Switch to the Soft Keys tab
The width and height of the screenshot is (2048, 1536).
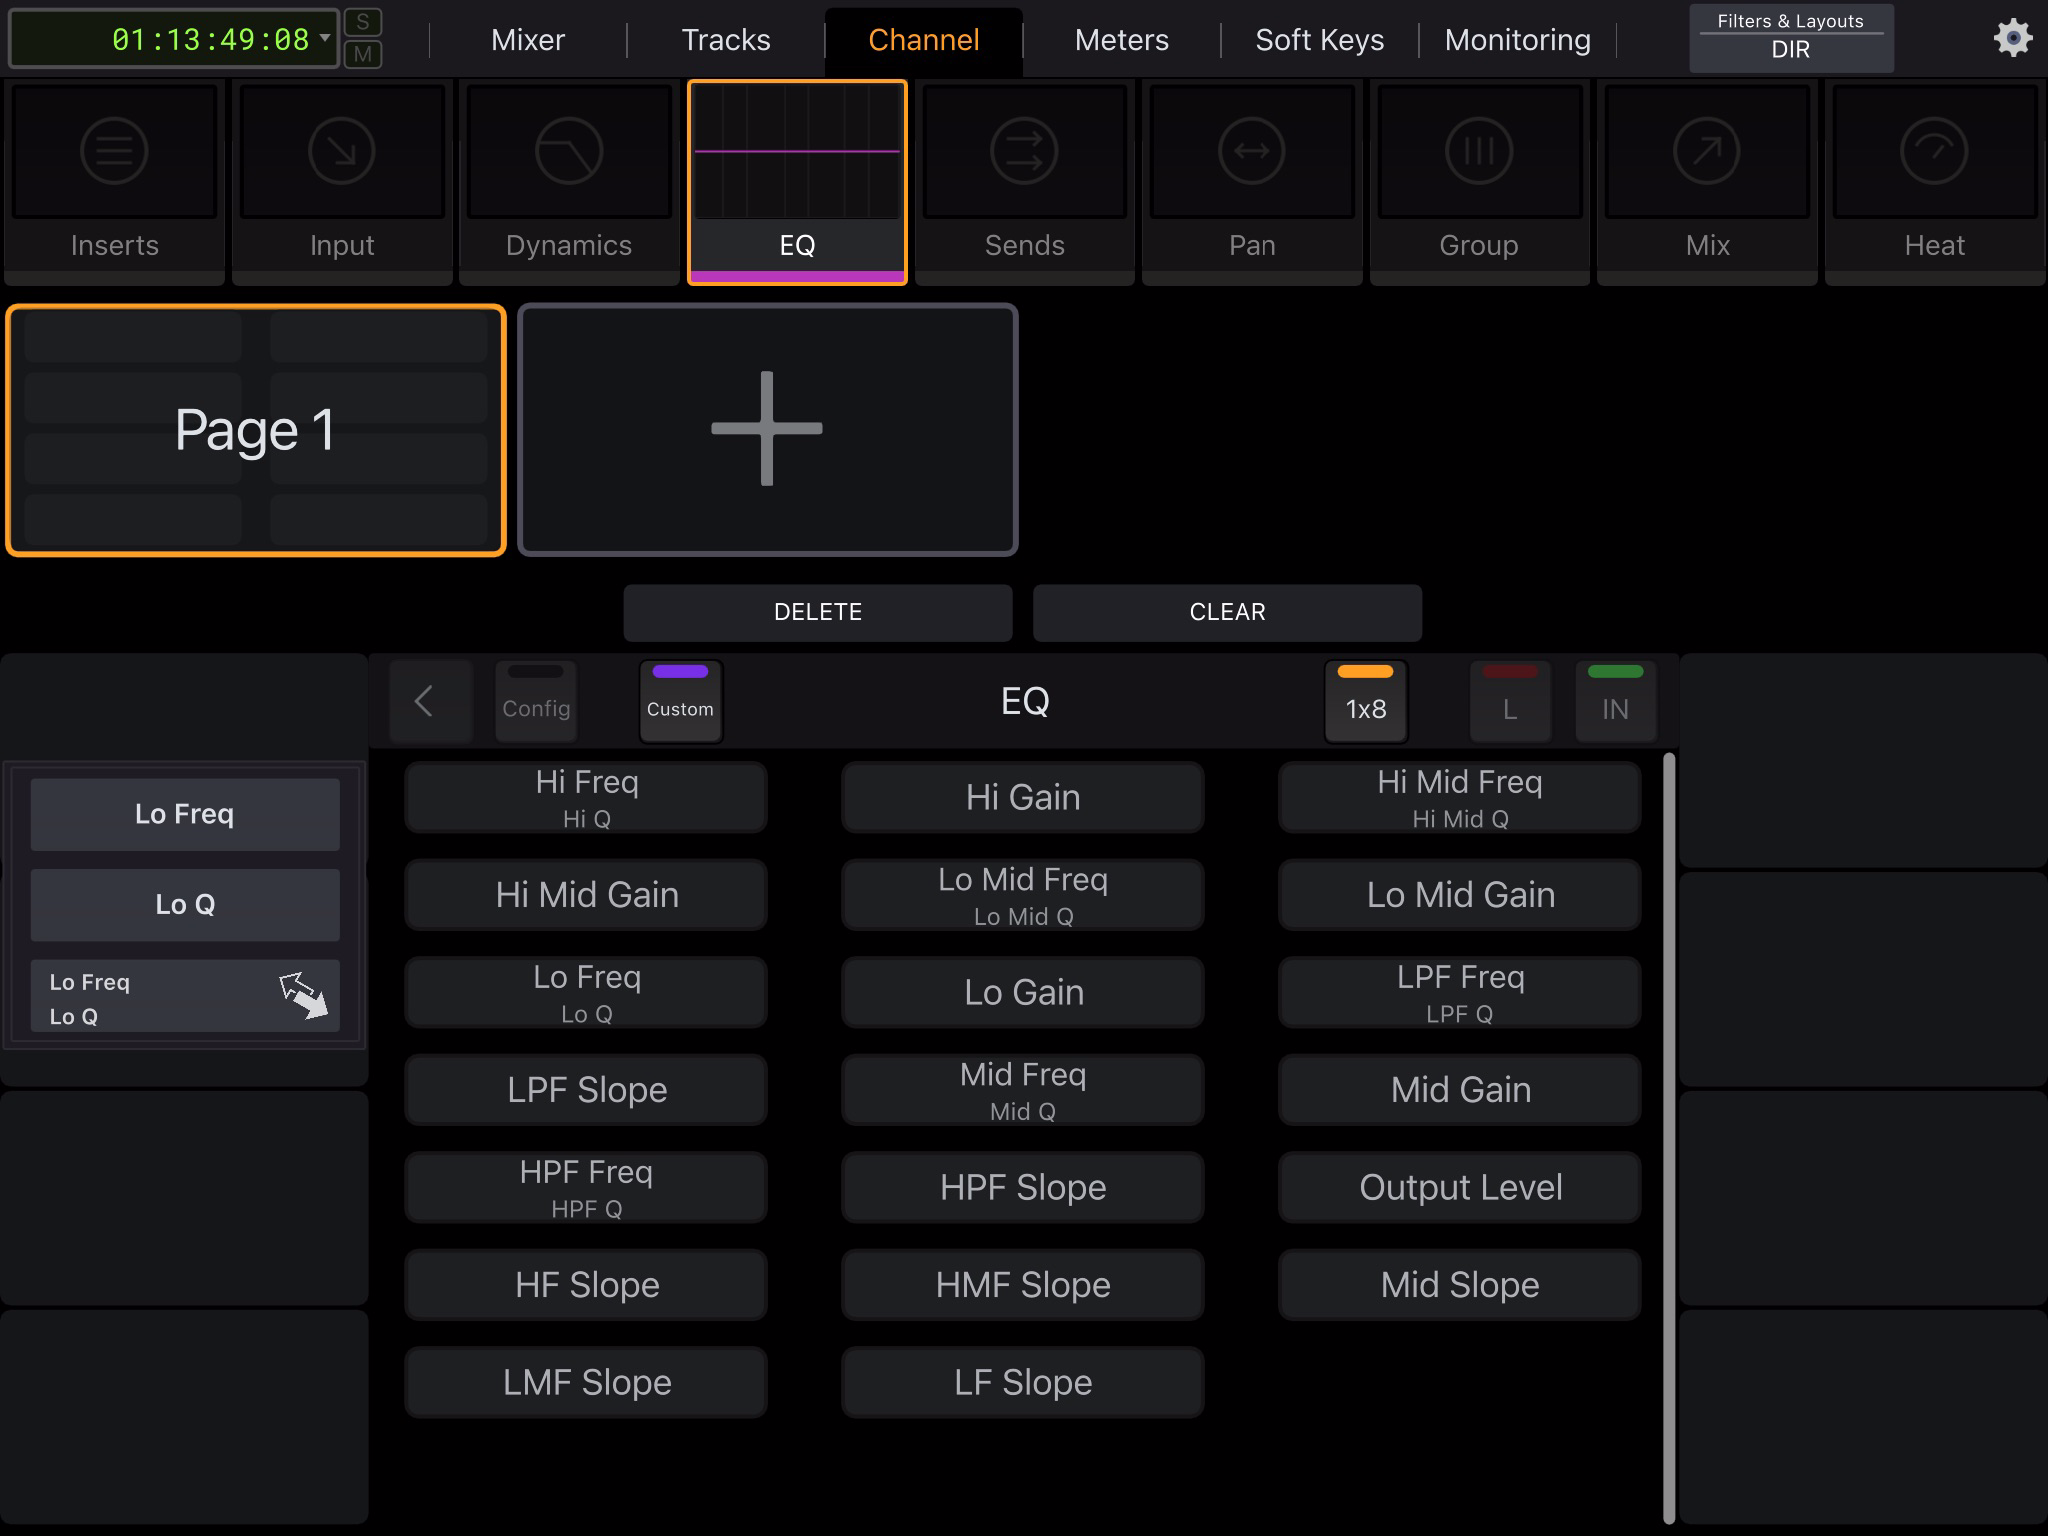coord(1319,40)
